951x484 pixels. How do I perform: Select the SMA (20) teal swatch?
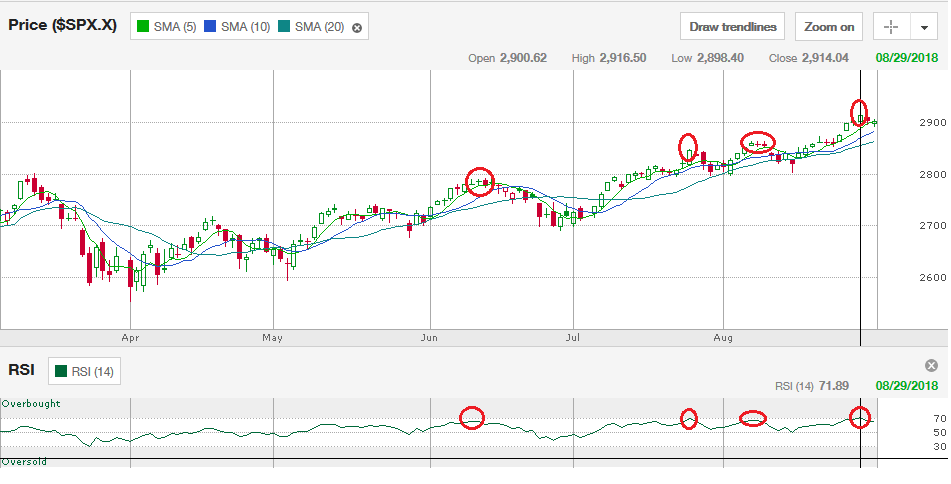[x=284, y=27]
